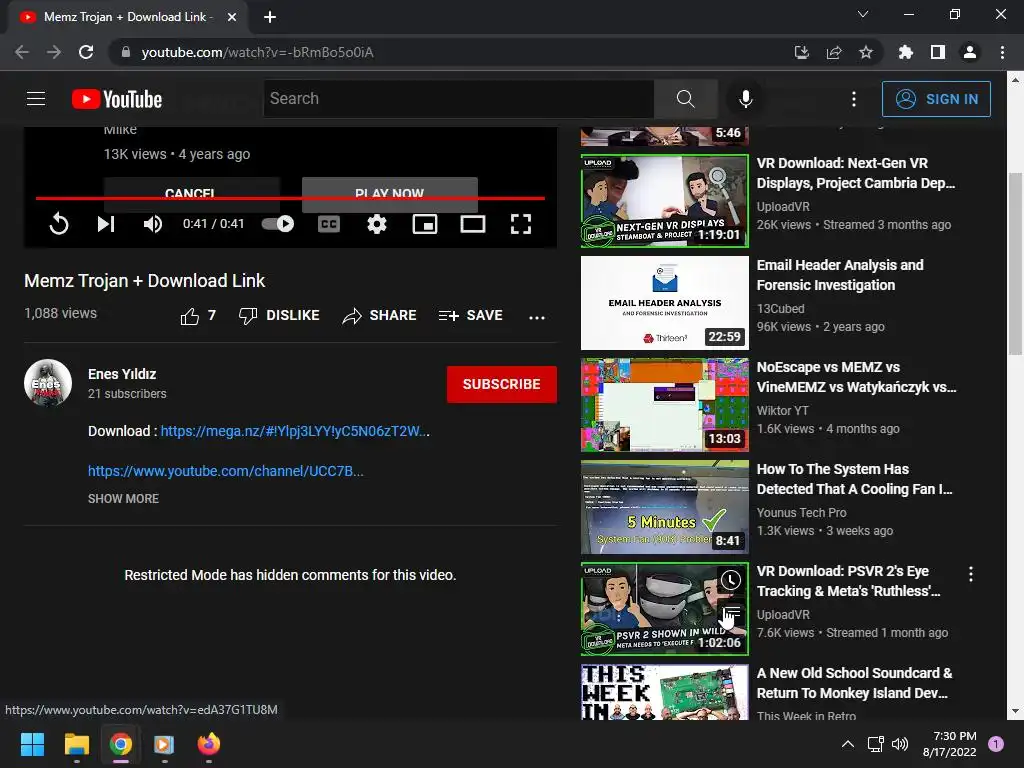The image size is (1024, 768).
Task: Add the PSVR 2 video to Watch Later
Action: click(x=731, y=580)
